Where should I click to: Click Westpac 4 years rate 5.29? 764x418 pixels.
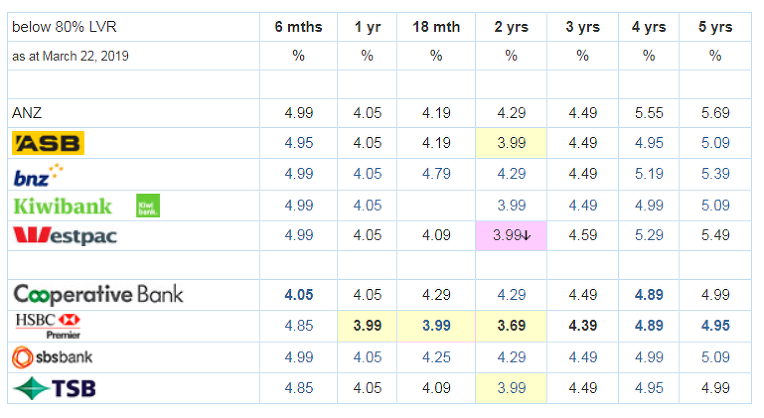tap(649, 235)
